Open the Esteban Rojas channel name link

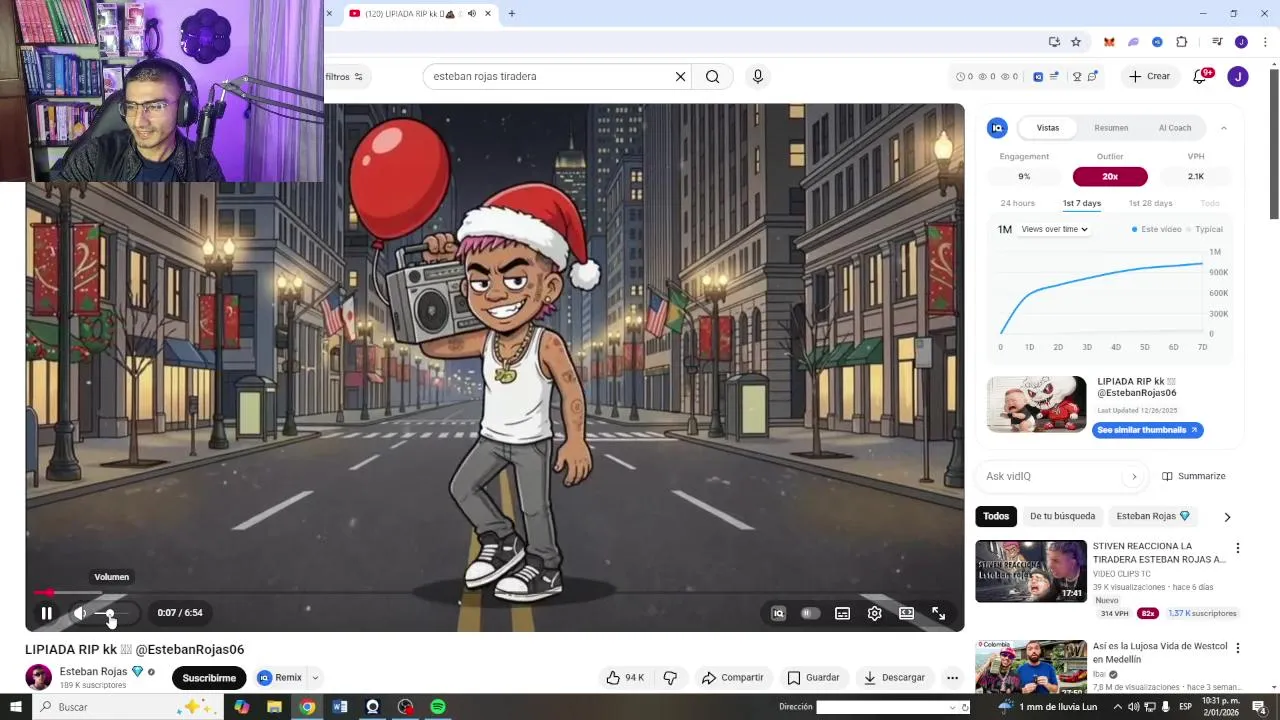(94, 672)
